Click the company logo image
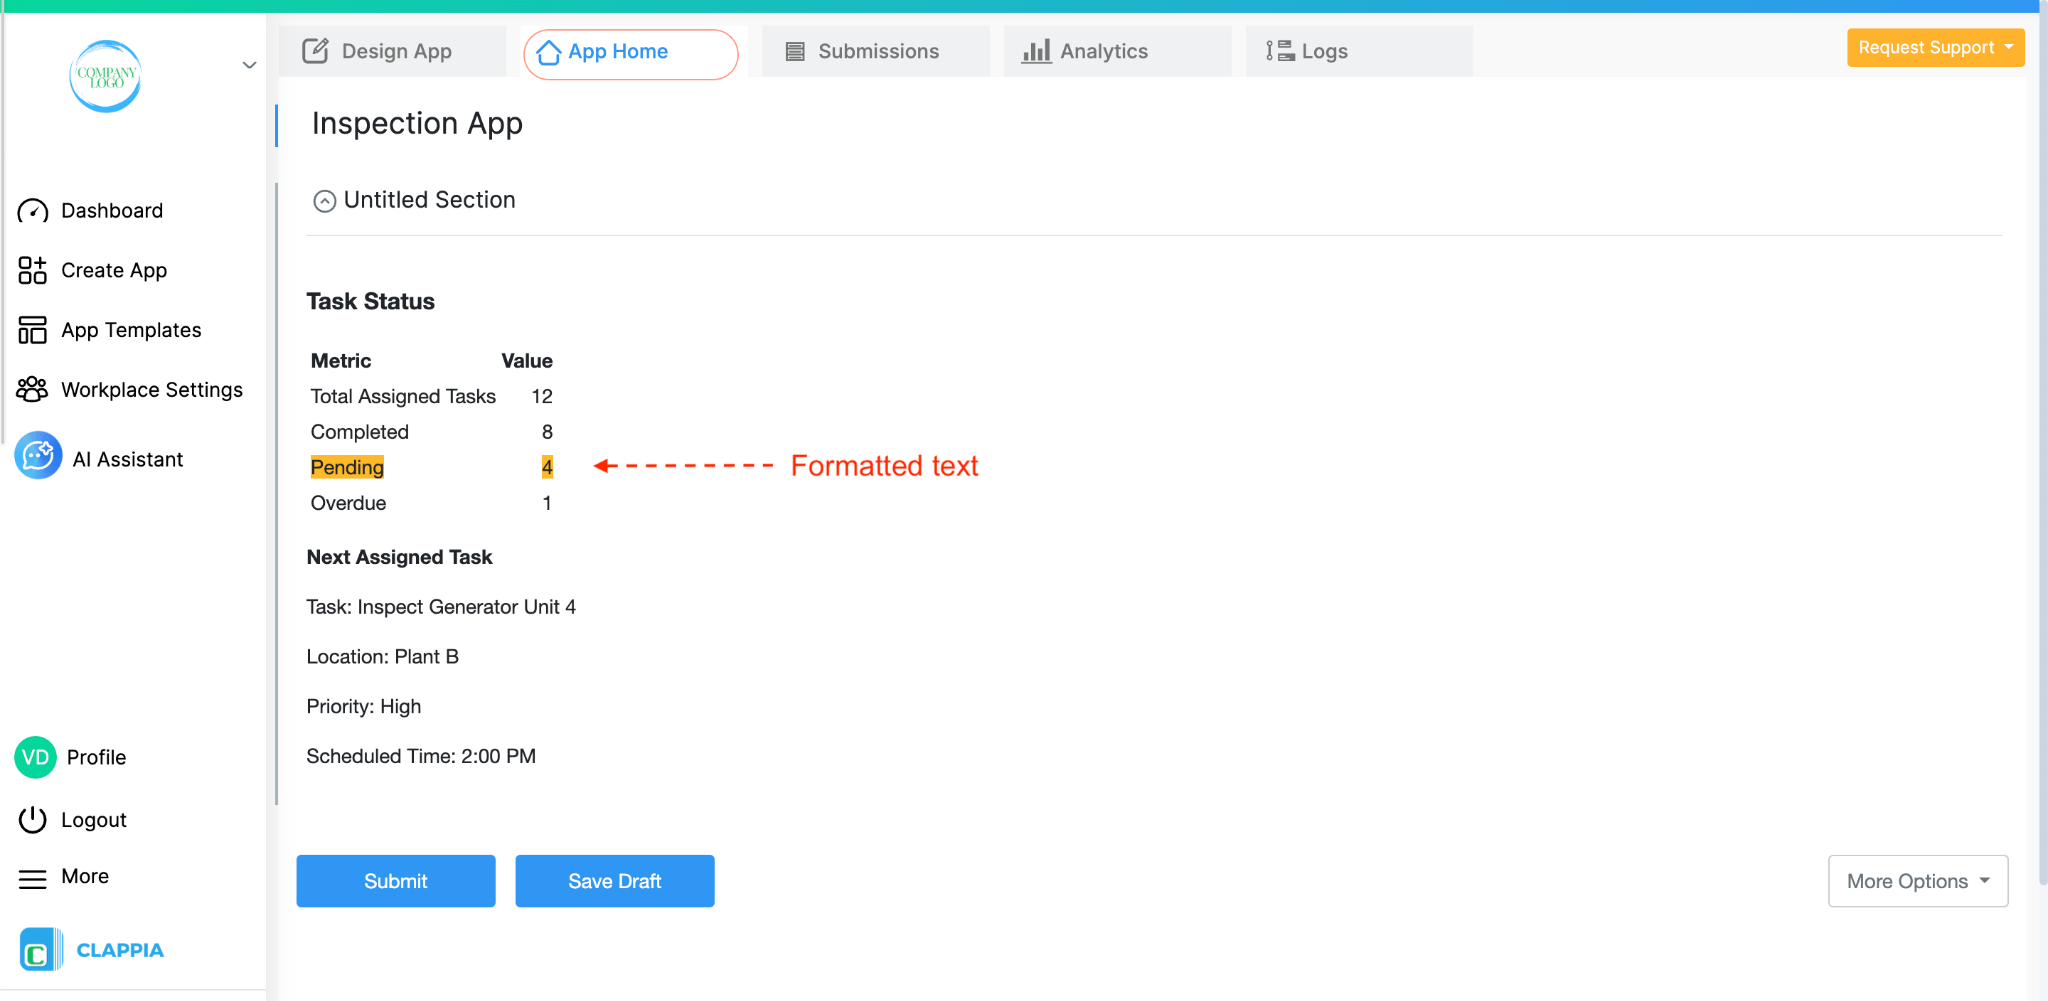Viewport: 2048px width, 1001px height. 106,77
